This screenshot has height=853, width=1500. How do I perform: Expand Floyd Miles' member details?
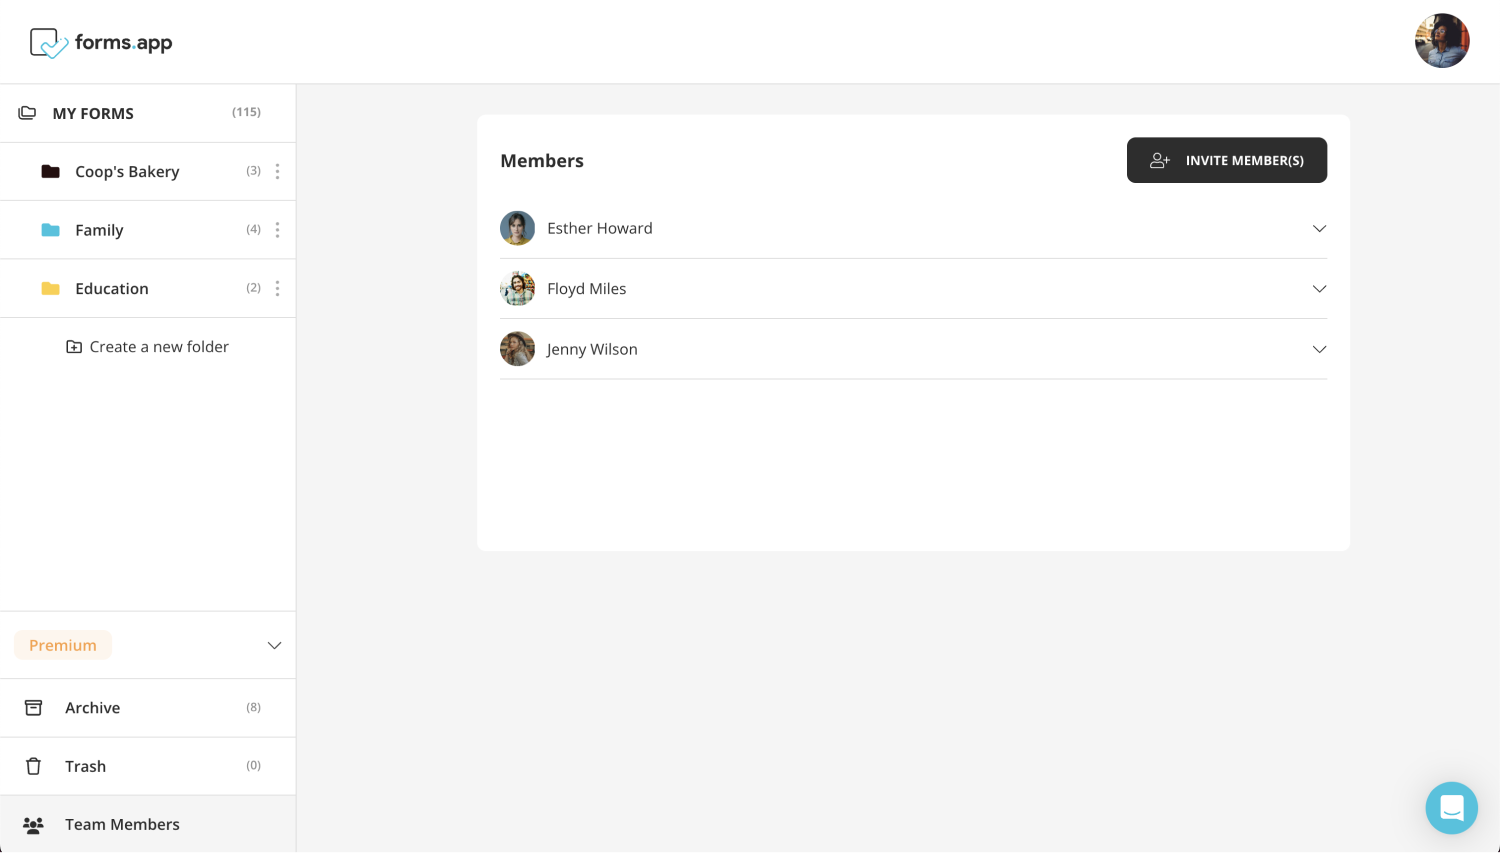coord(1319,288)
